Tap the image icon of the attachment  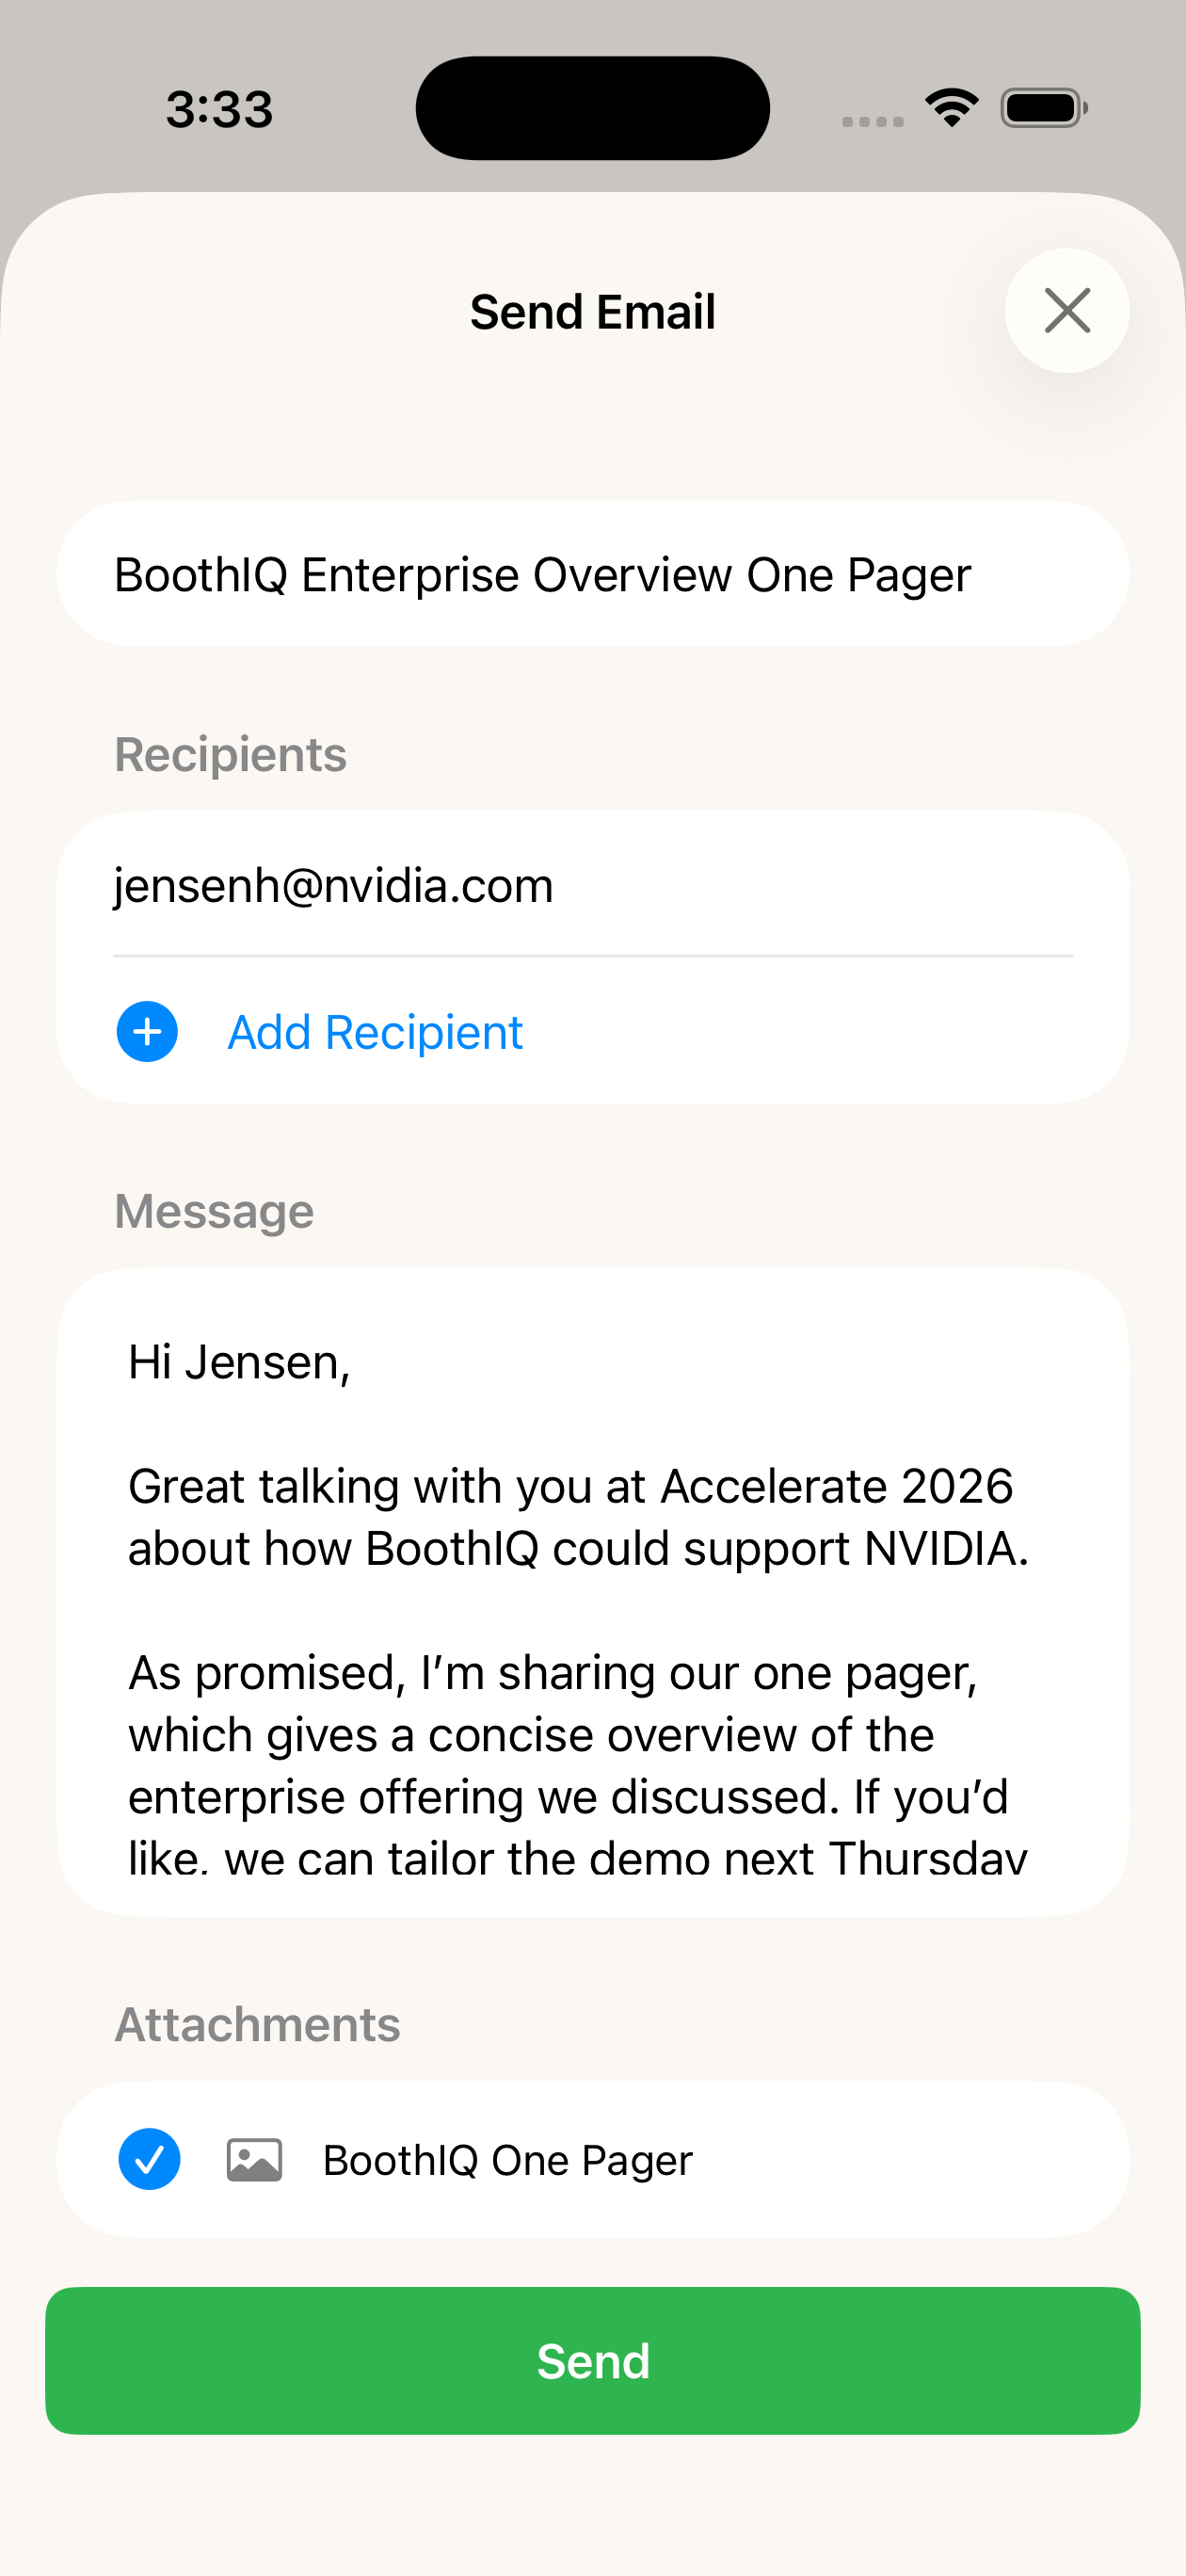[x=254, y=2160]
